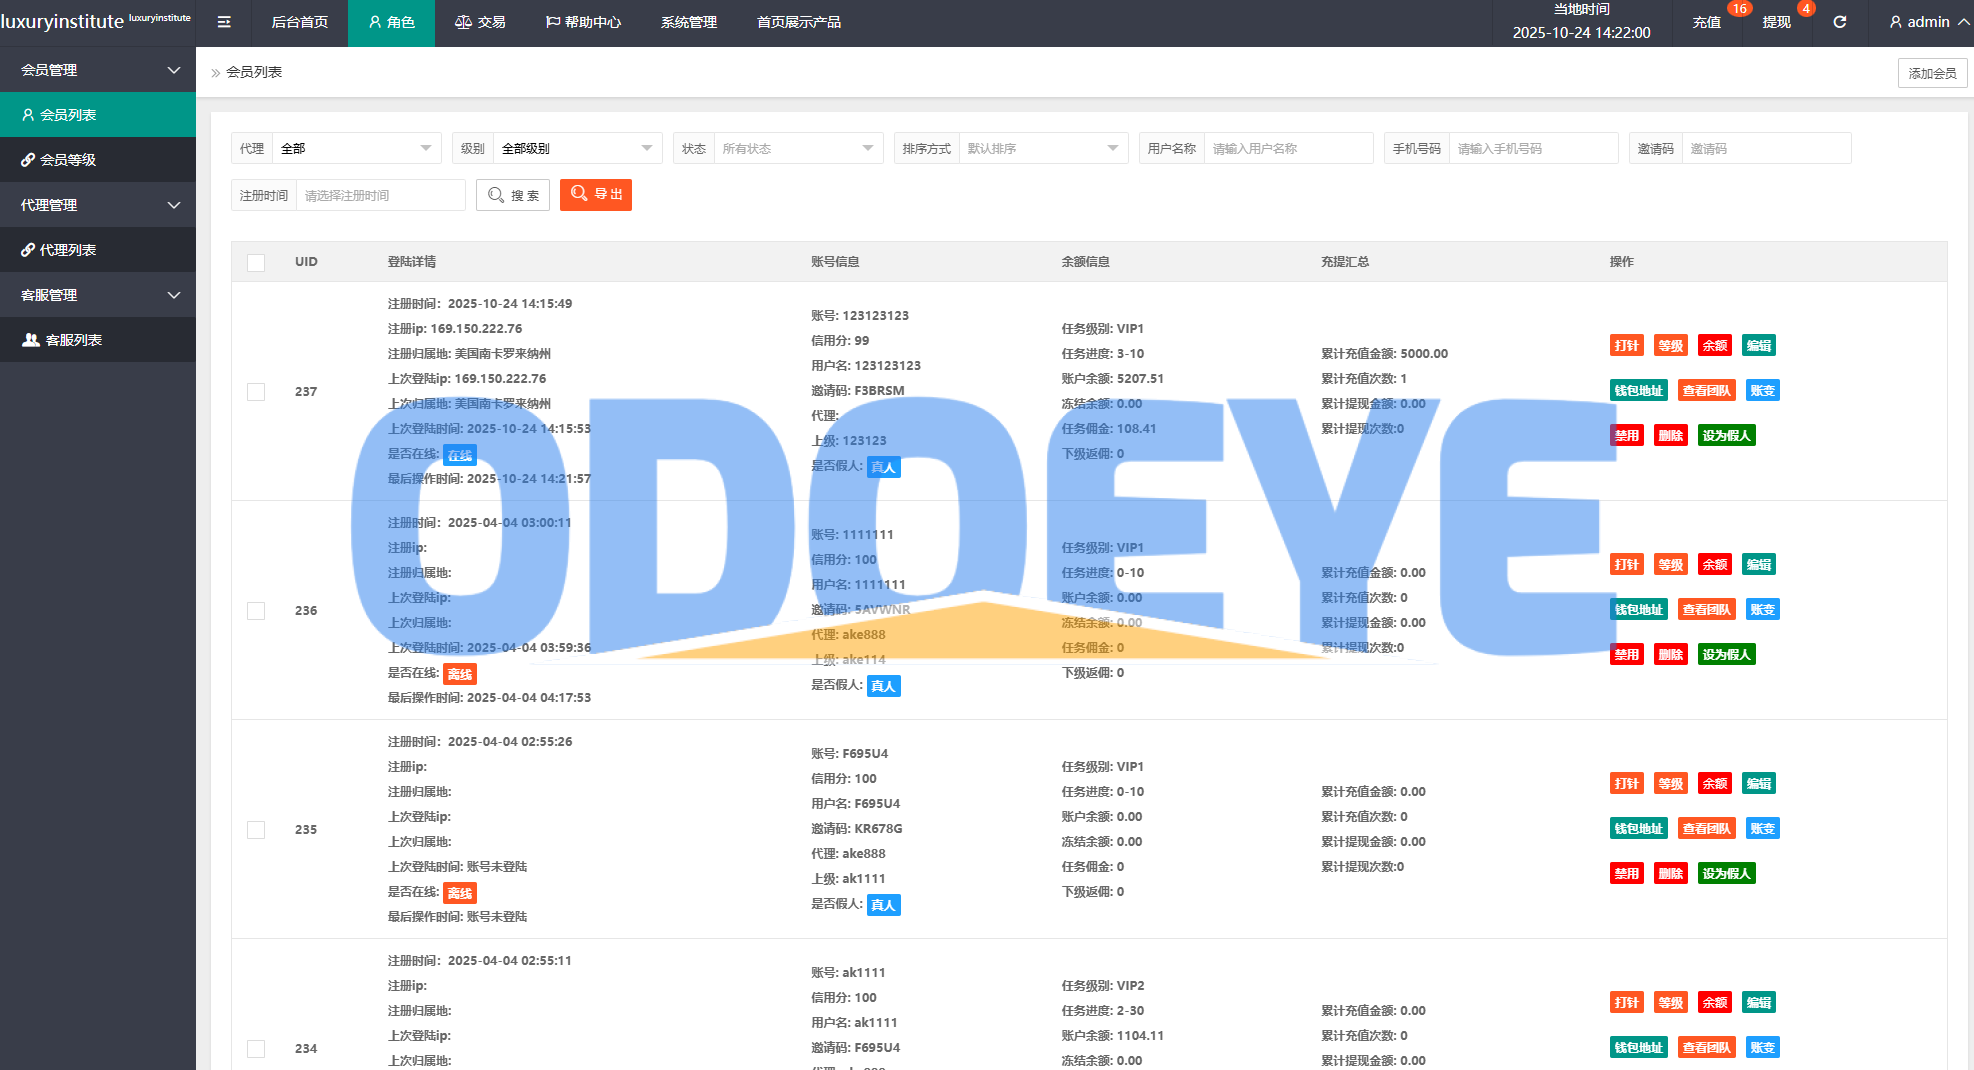Click the hamburger menu collapse icon
The height and width of the screenshot is (1070, 1974).
pyautogui.click(x=224, y=22)
